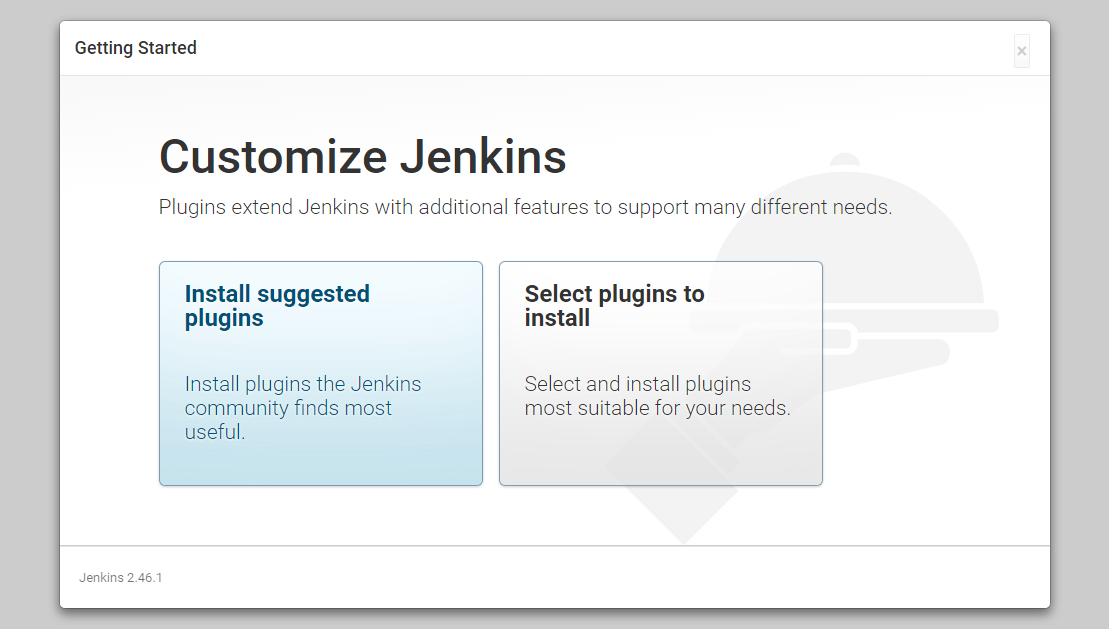Click the "Select plugins to install" bold heading
The height and width of the screenshot is (629, 1109).
tap(615, 306)
